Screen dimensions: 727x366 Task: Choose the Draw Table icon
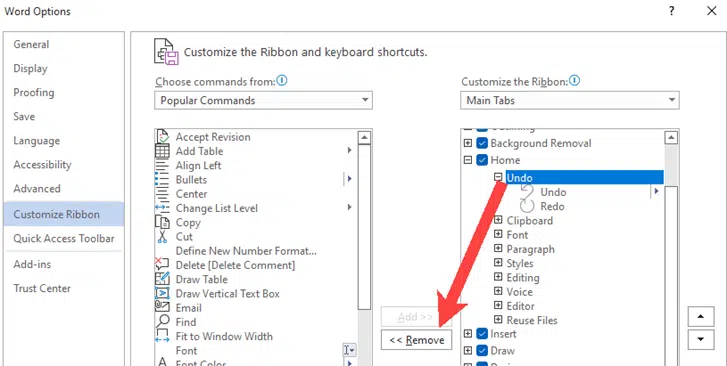(x=162, y=279)
